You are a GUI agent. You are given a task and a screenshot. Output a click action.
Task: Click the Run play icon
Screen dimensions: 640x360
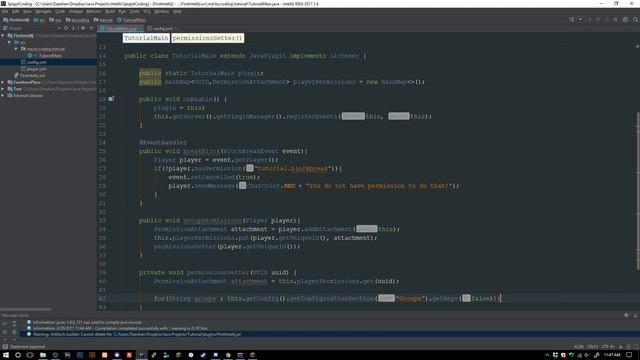590,20
